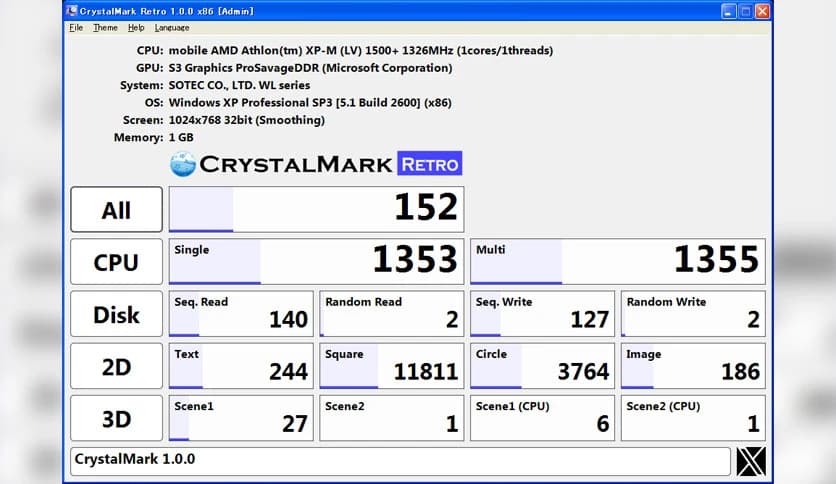This screenshot has width=836, height=484.
Task: Click the CPU Single score 1353
Action: 316,262
